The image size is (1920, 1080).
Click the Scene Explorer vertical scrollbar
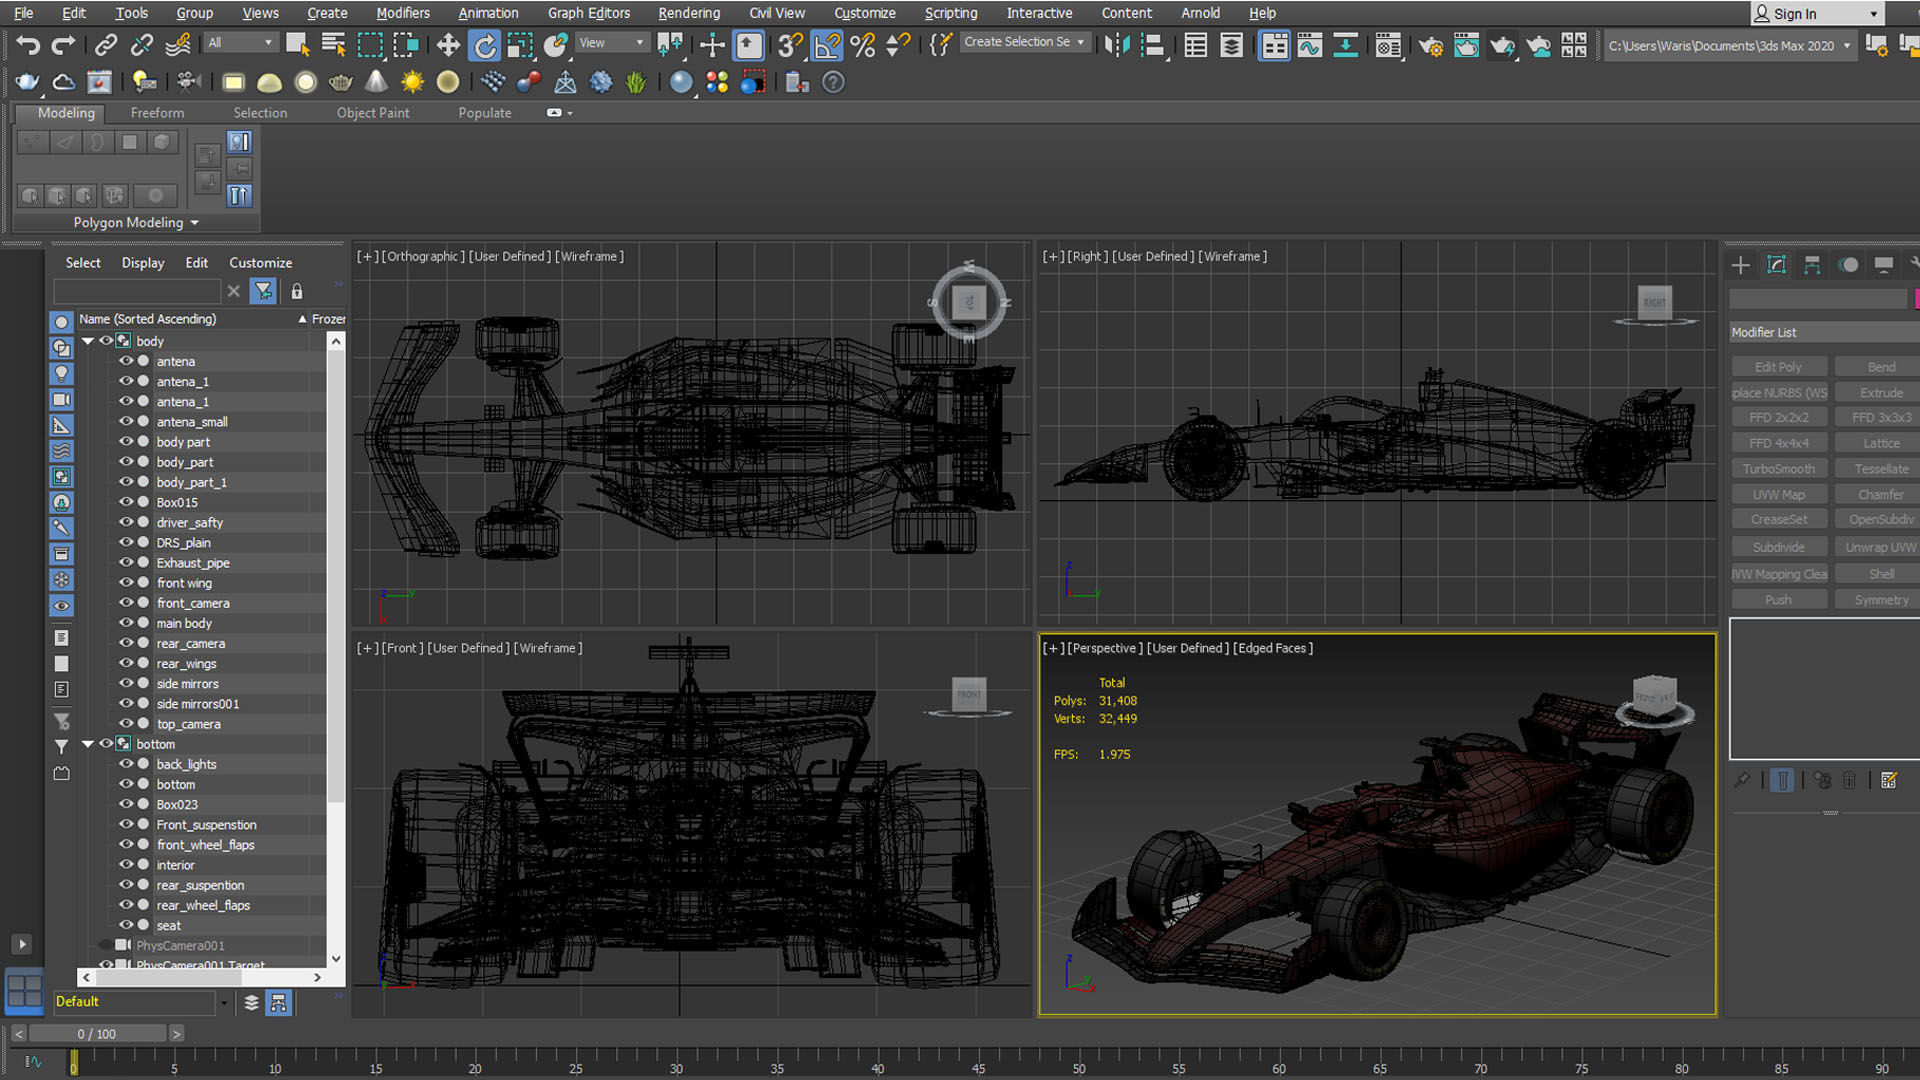tap(336, 650)
